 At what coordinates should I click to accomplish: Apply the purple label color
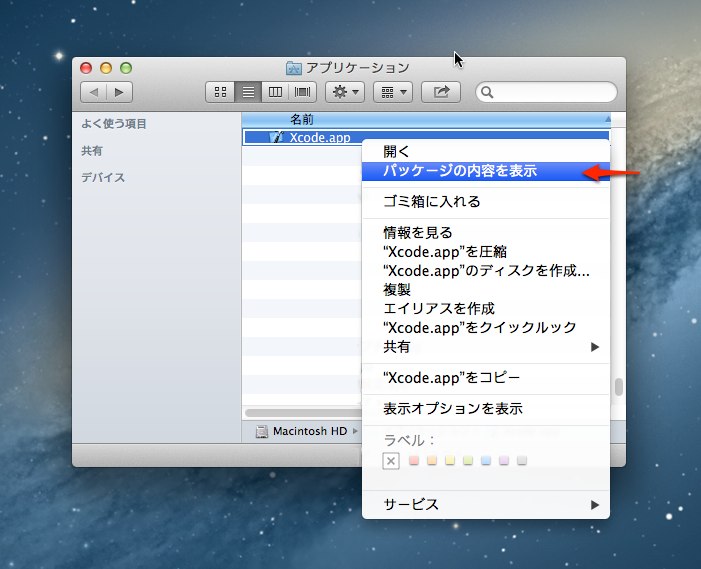coord(504,460)
